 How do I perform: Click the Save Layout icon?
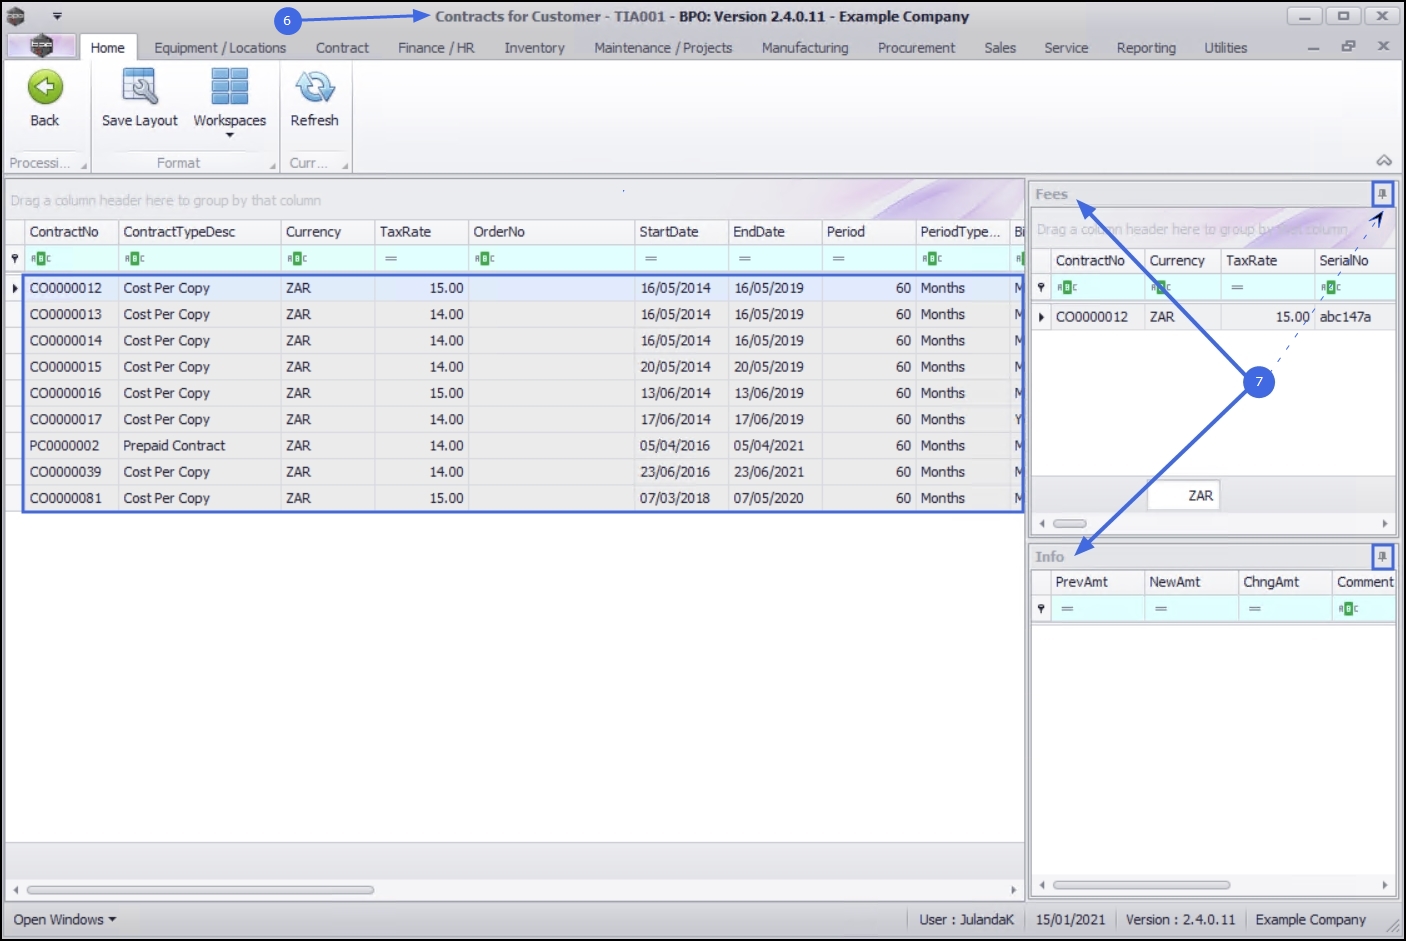coord(139,87)
